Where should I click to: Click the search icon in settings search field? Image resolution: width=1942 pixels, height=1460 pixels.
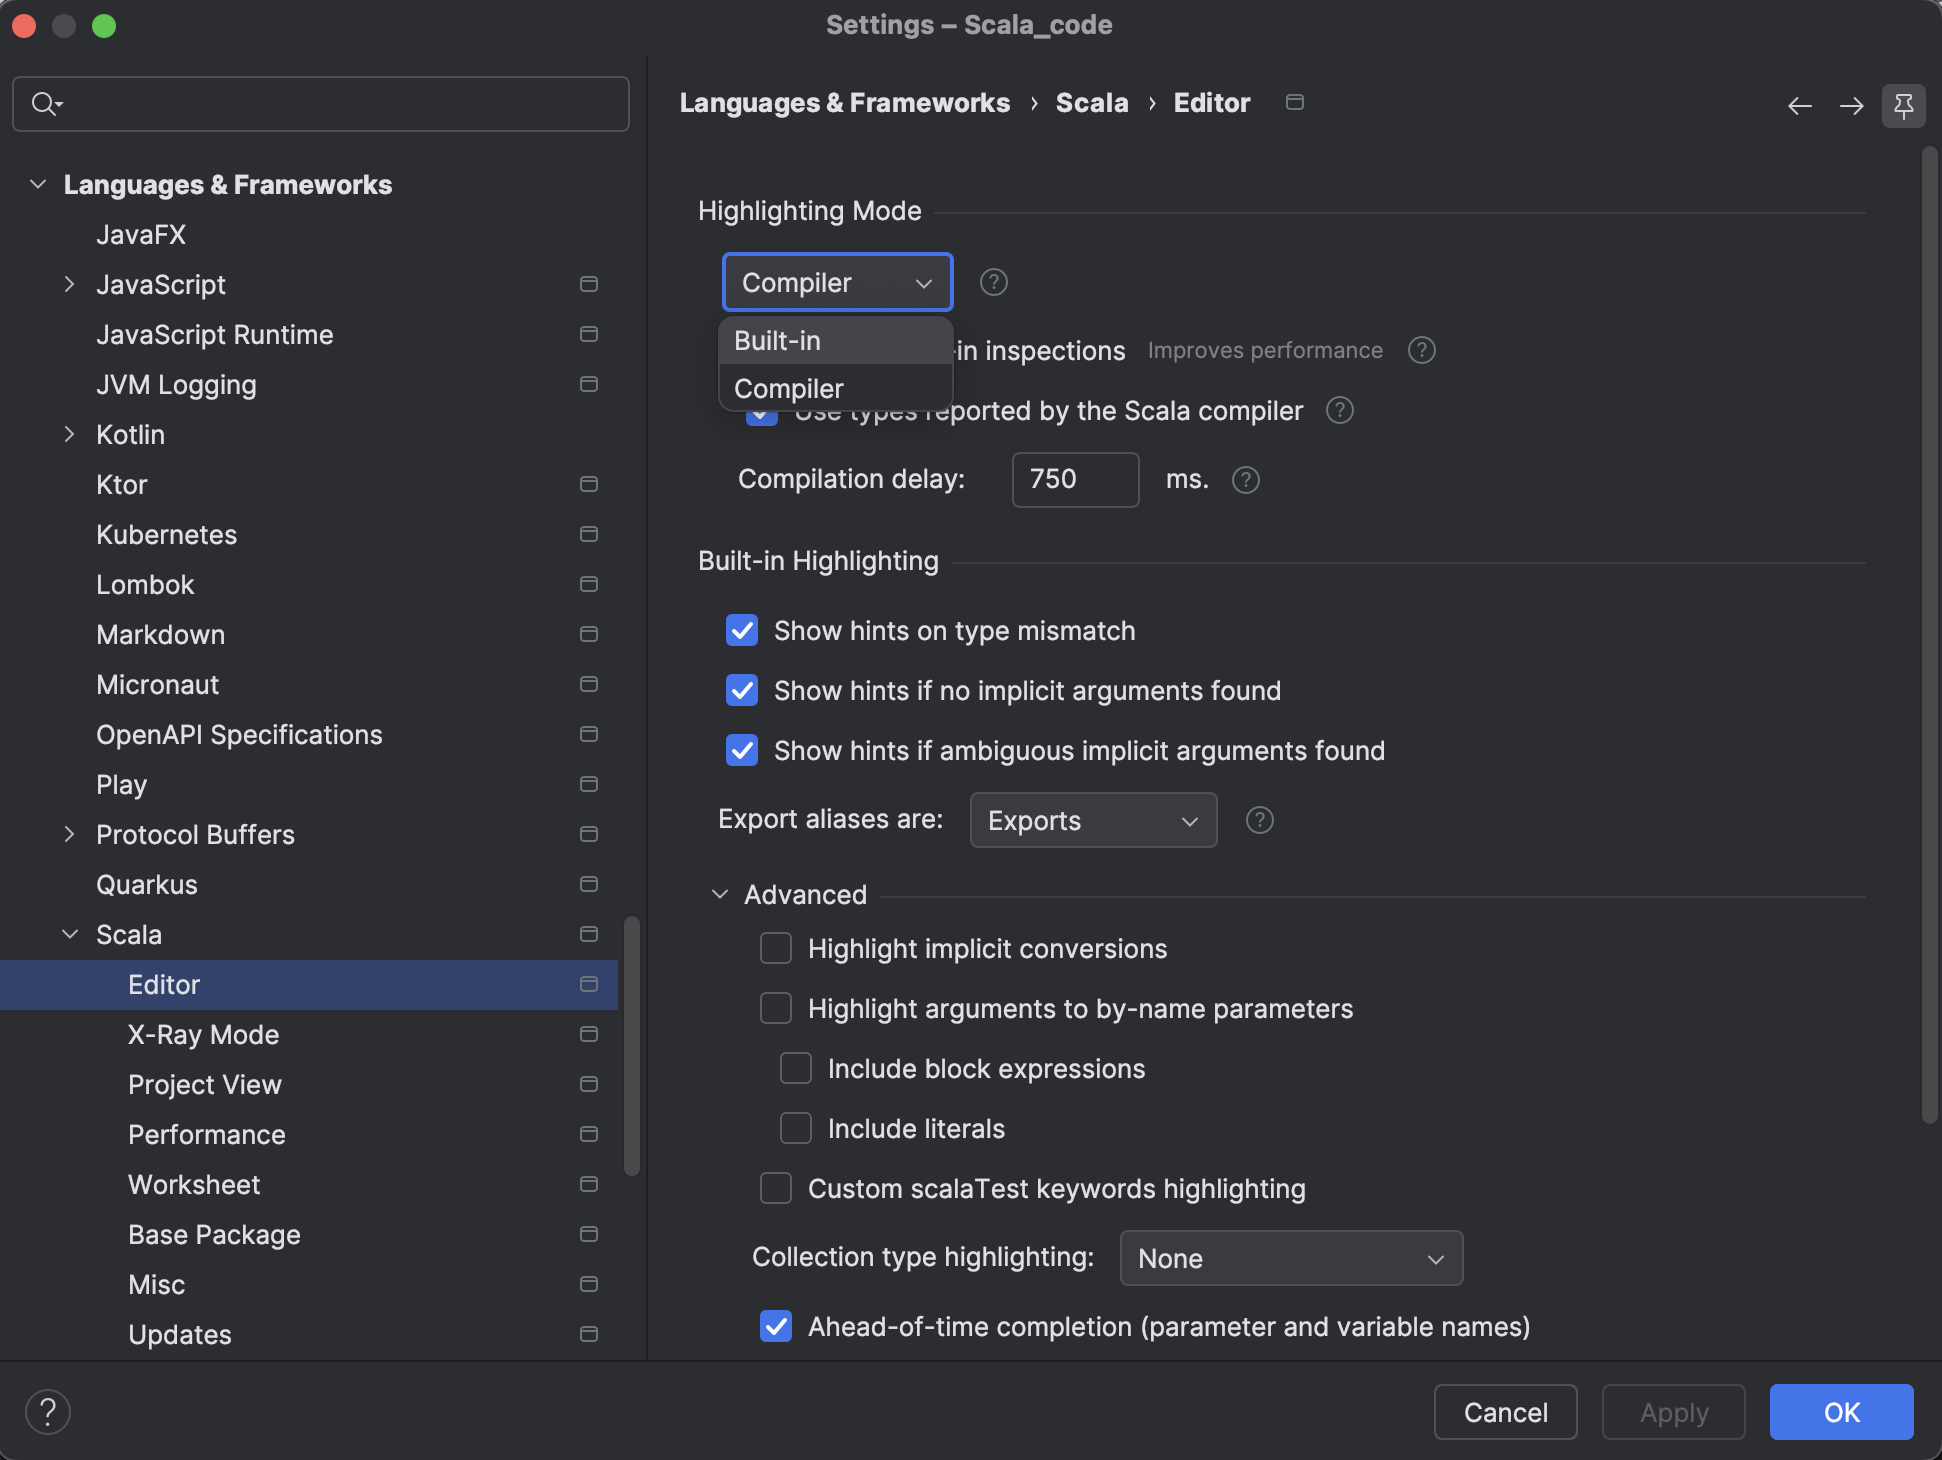click(46, 103)
